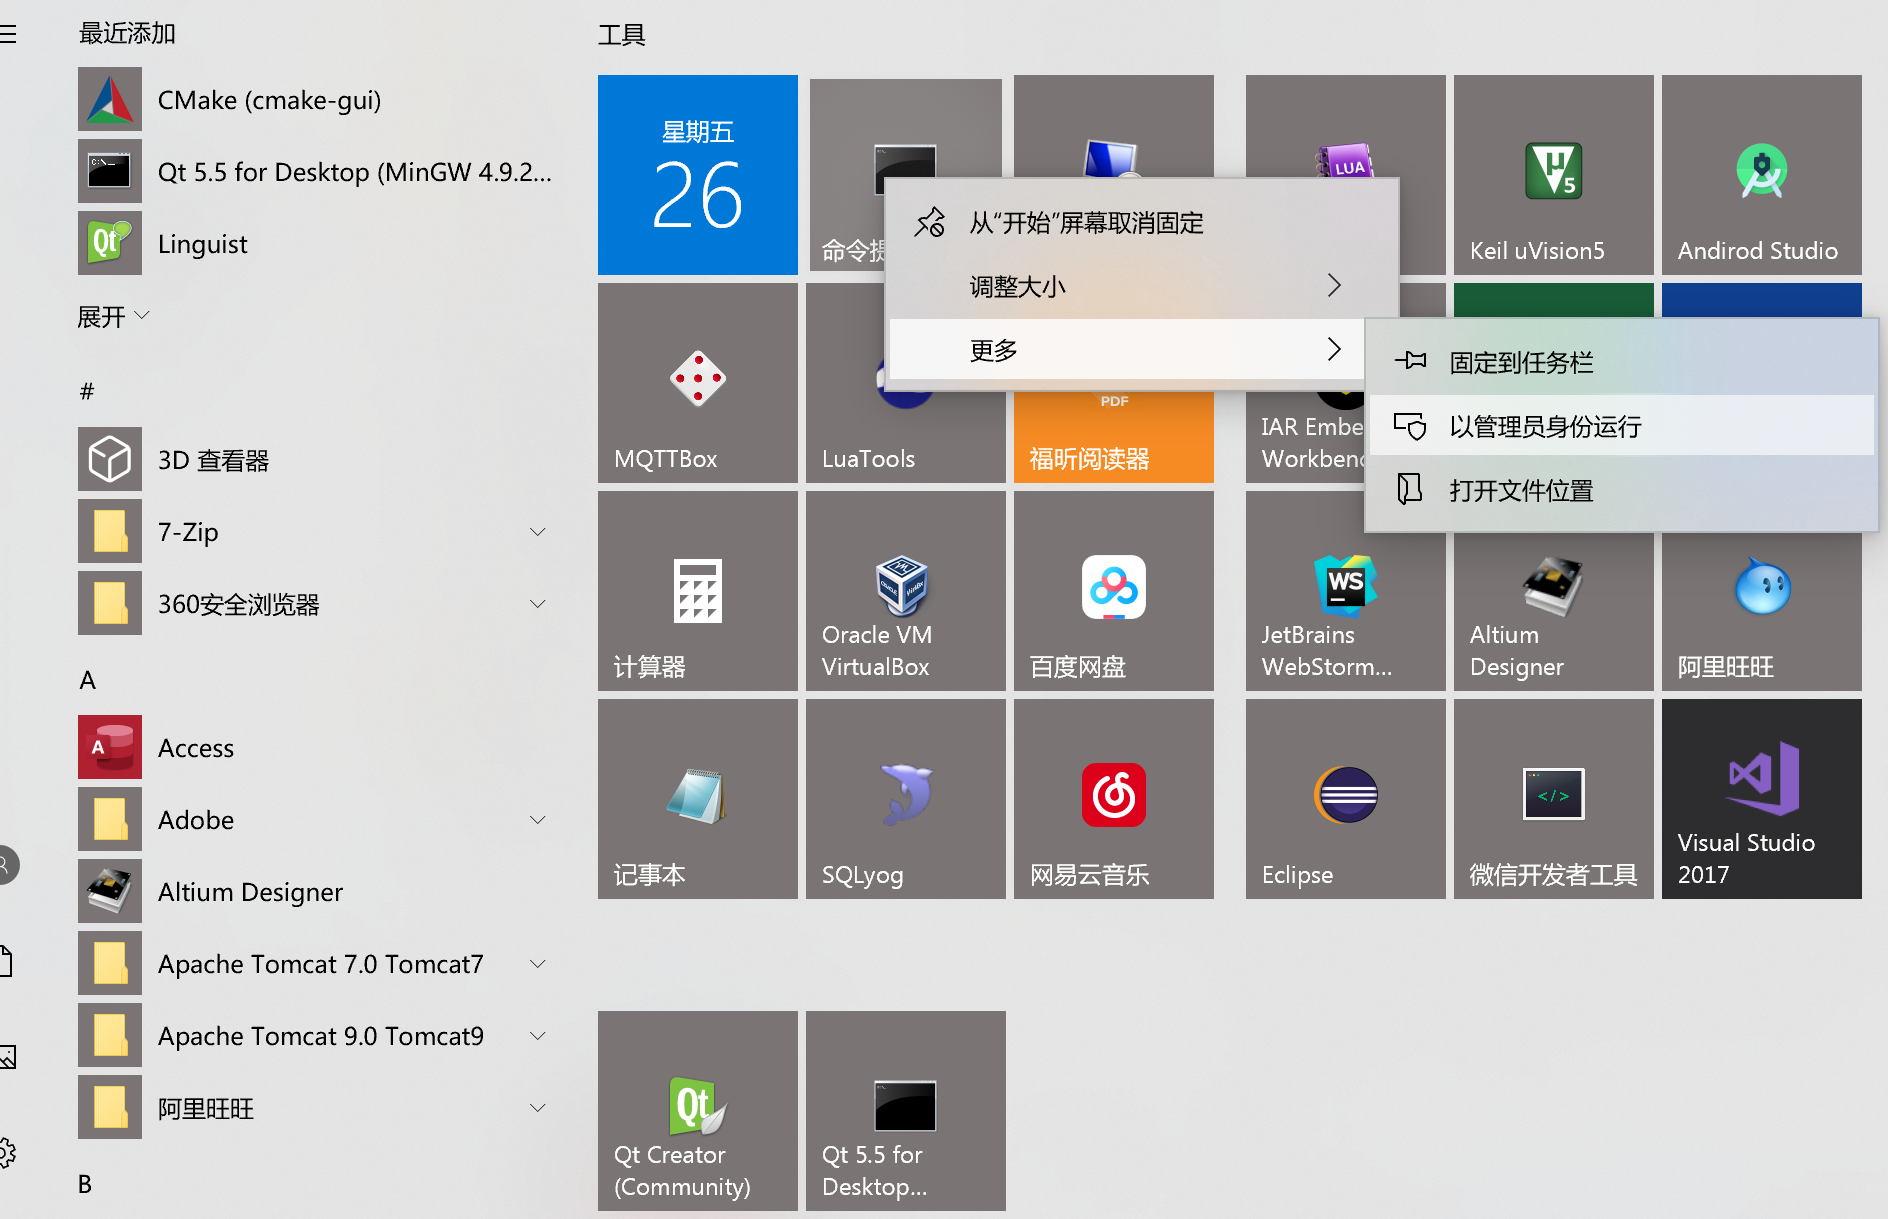This screenshot has width=1888, height=1219.
Task: Launch Oracle VM VirtualBox tile
Action: click(906, 591)
